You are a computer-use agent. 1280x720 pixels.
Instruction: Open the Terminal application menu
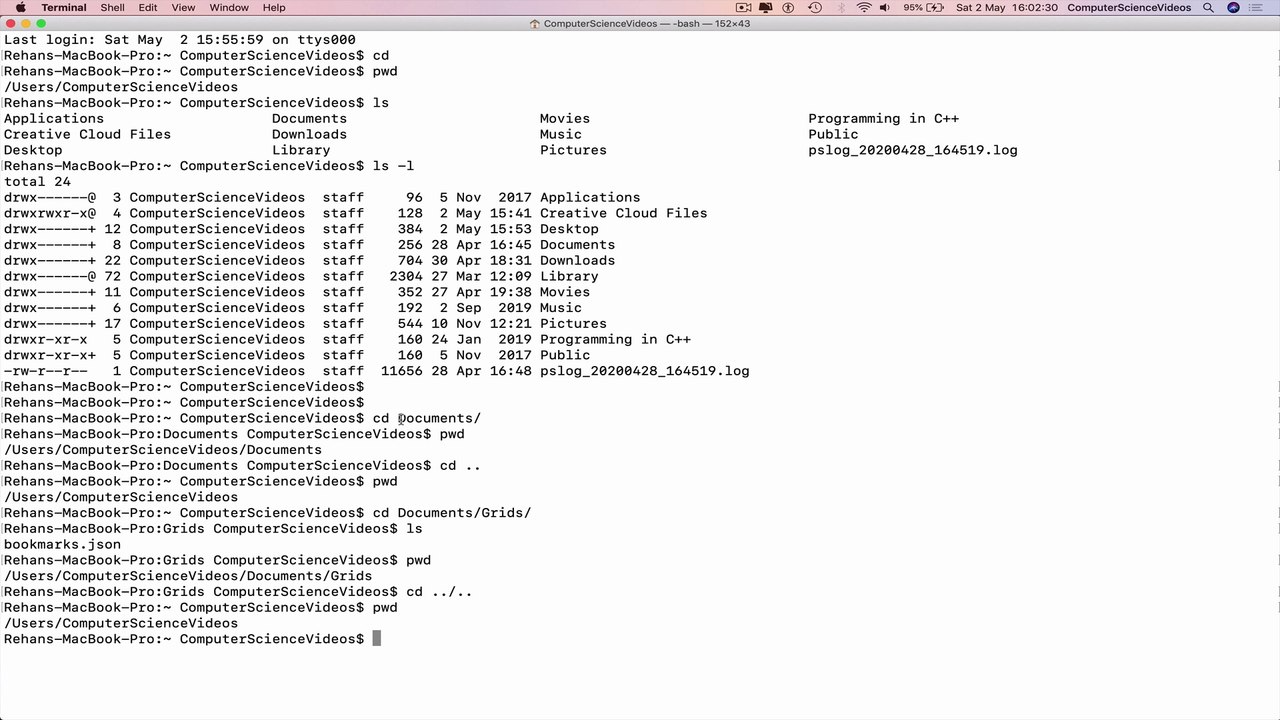click(x=64, y=7)
